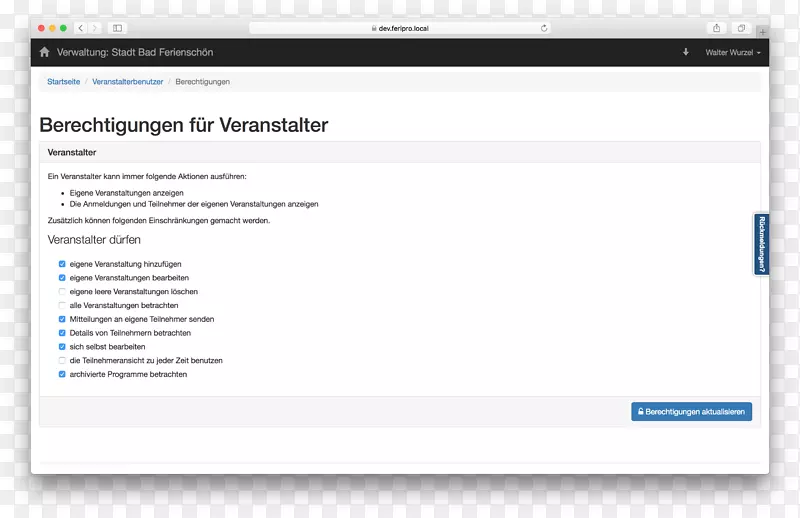Show all tabs overview icon
The image size is (800, 518).
coord(742,28)
